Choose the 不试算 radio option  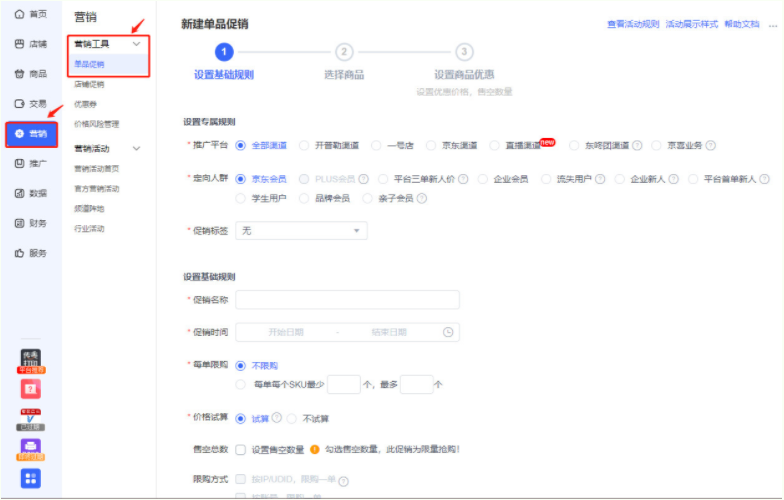tap(292, 418)
